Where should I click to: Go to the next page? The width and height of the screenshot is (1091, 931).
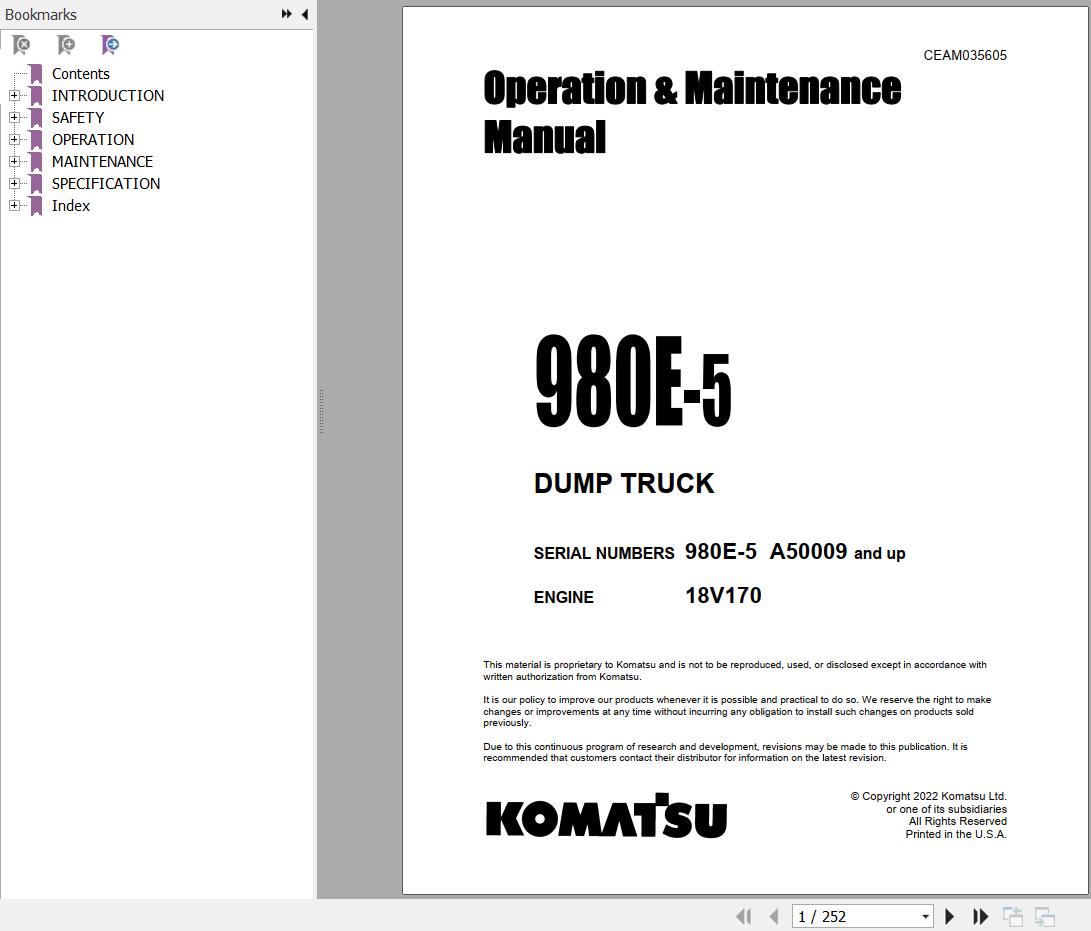pos(950,916)
